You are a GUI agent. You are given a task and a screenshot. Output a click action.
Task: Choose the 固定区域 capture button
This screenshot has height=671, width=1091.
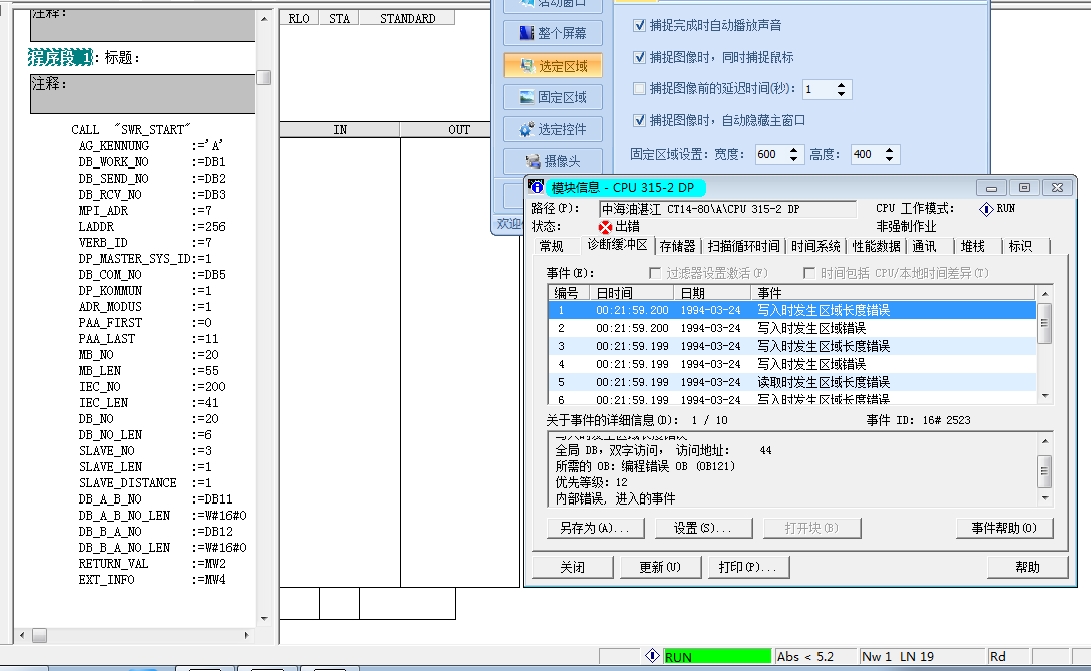(x=553, y=97)
